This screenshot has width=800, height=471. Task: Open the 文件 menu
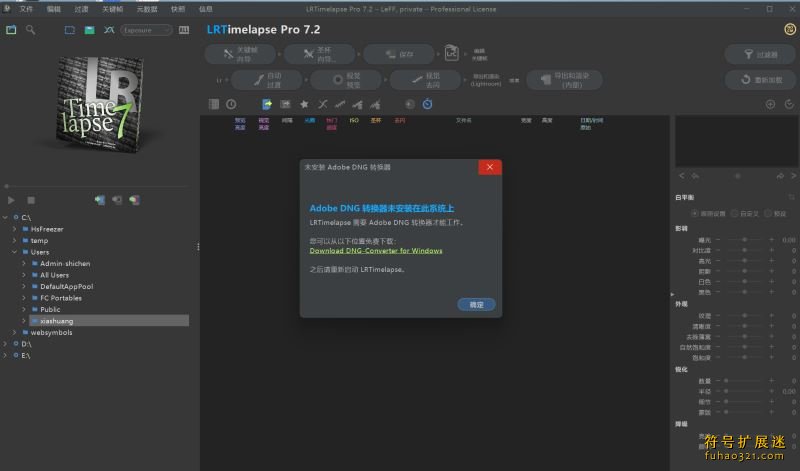click(26, 9)
